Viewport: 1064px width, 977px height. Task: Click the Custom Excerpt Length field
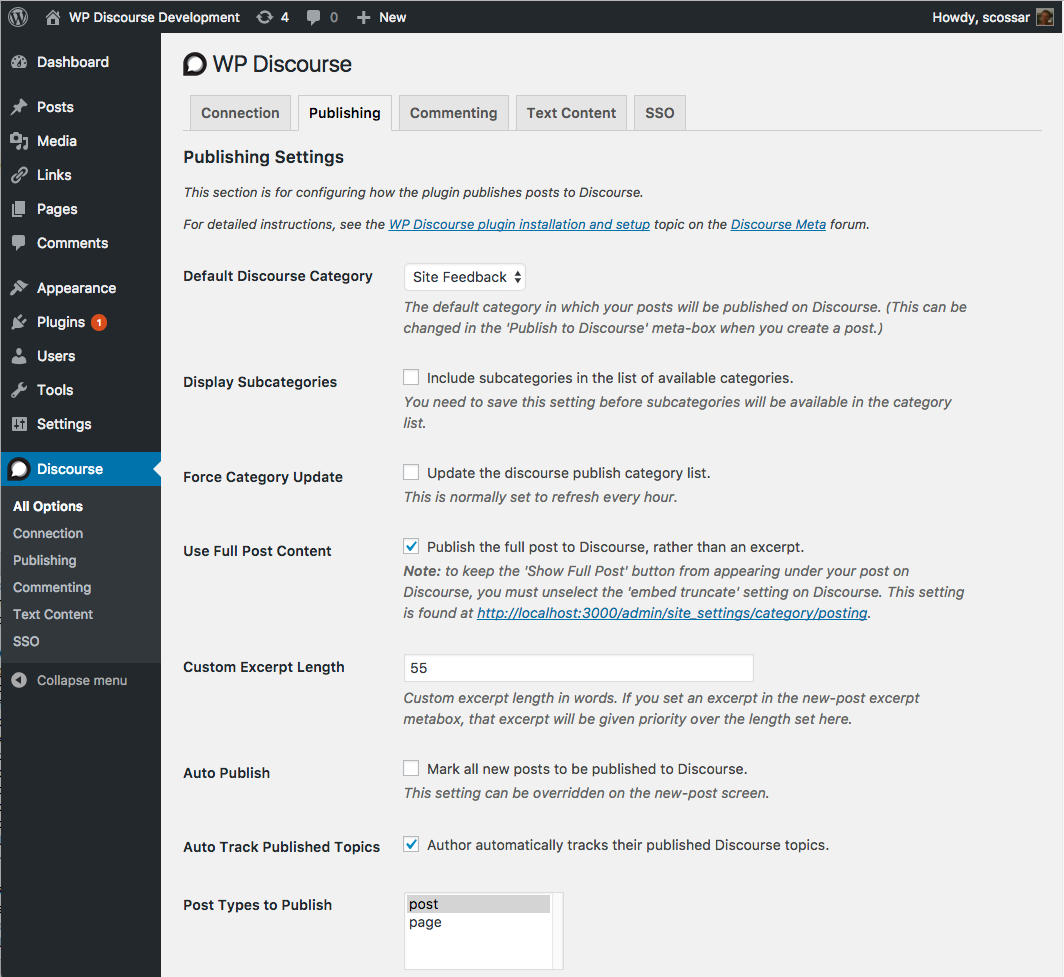tap(578, 668)
